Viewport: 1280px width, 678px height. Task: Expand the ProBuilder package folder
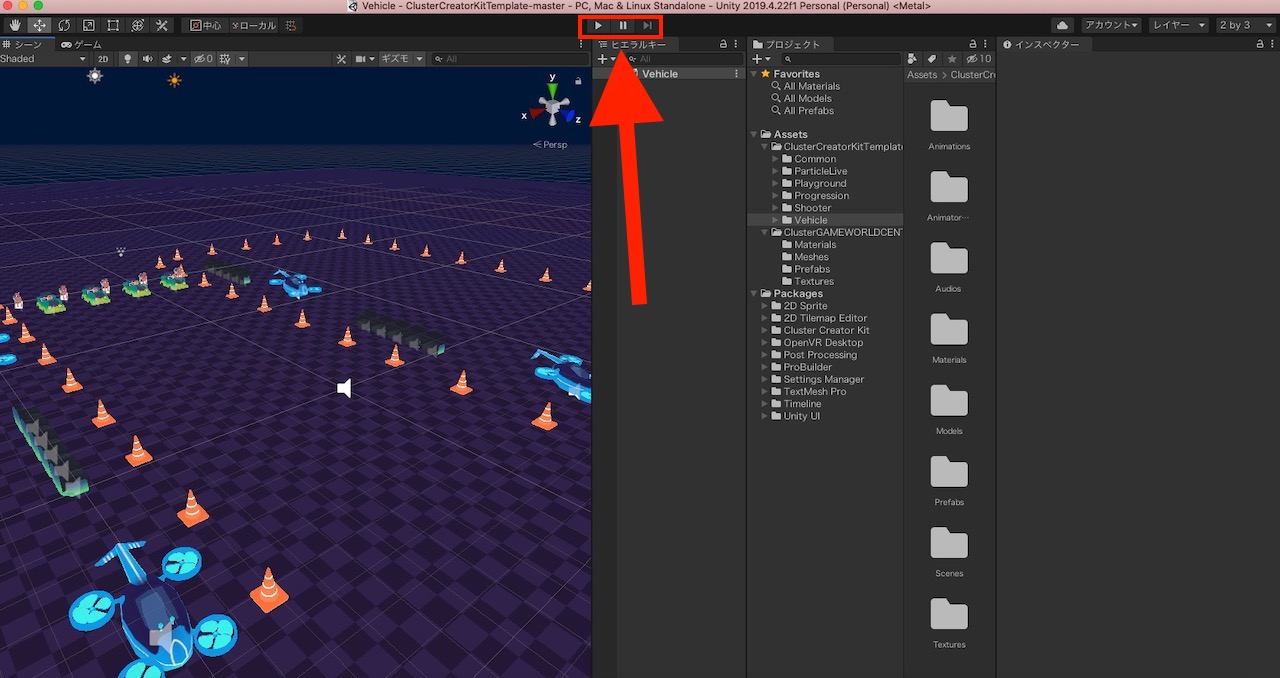[x=764, y=367]
